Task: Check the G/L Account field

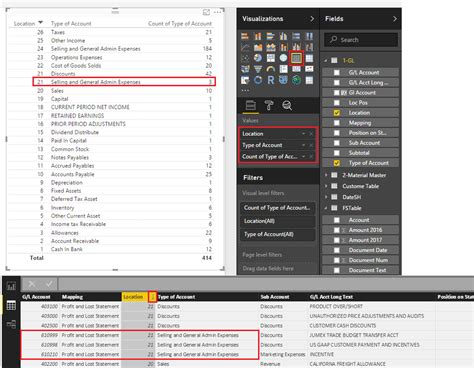Action: point(337,72)
